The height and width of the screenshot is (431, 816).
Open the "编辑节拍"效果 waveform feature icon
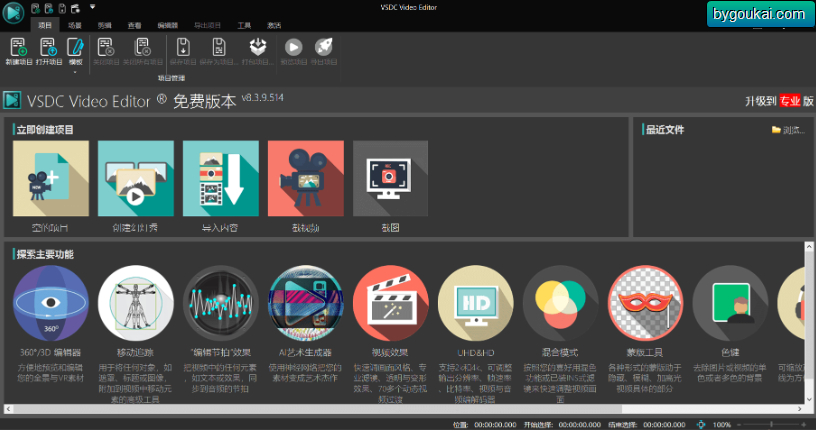[221, 303]
